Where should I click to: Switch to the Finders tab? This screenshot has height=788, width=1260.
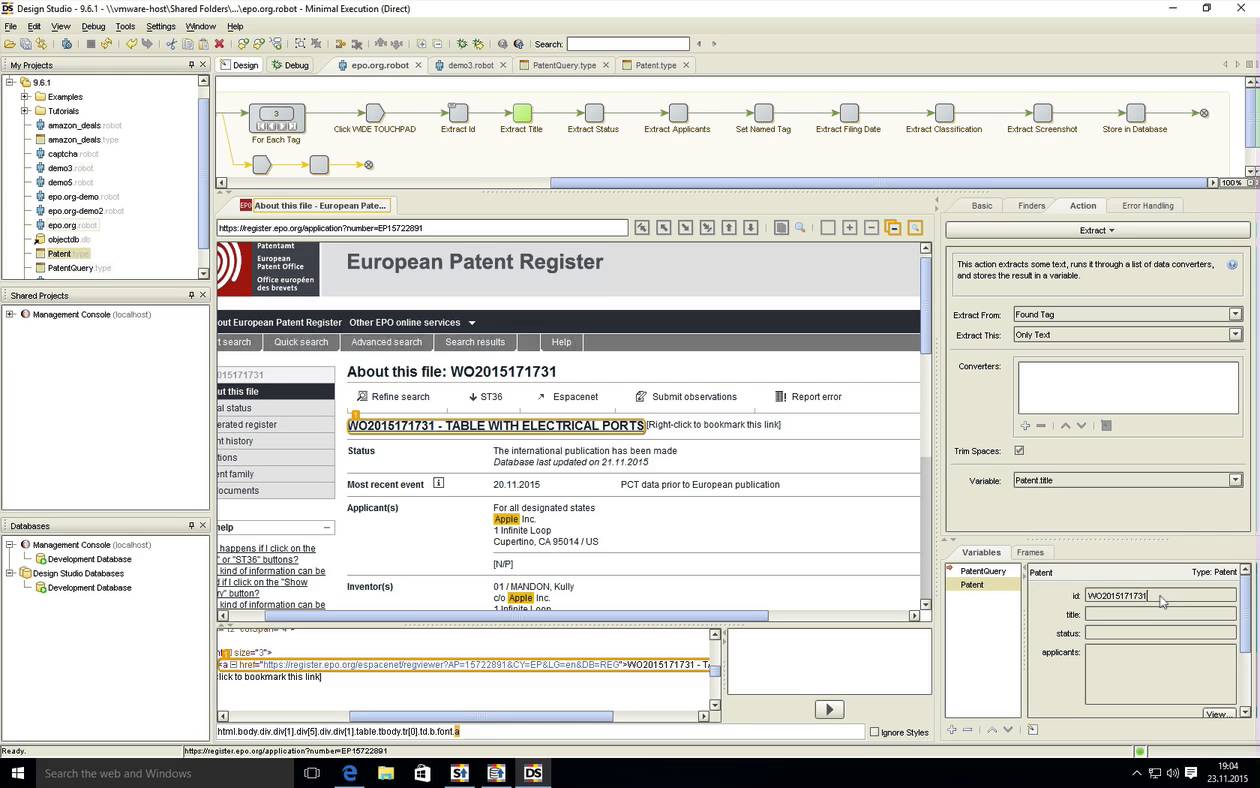tap(1031, 206)
